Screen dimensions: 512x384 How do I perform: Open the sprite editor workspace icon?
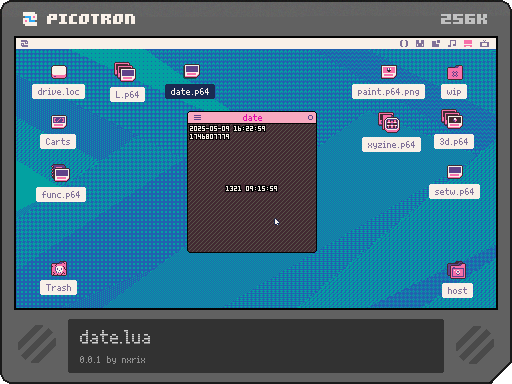click(x=420, y=43)
